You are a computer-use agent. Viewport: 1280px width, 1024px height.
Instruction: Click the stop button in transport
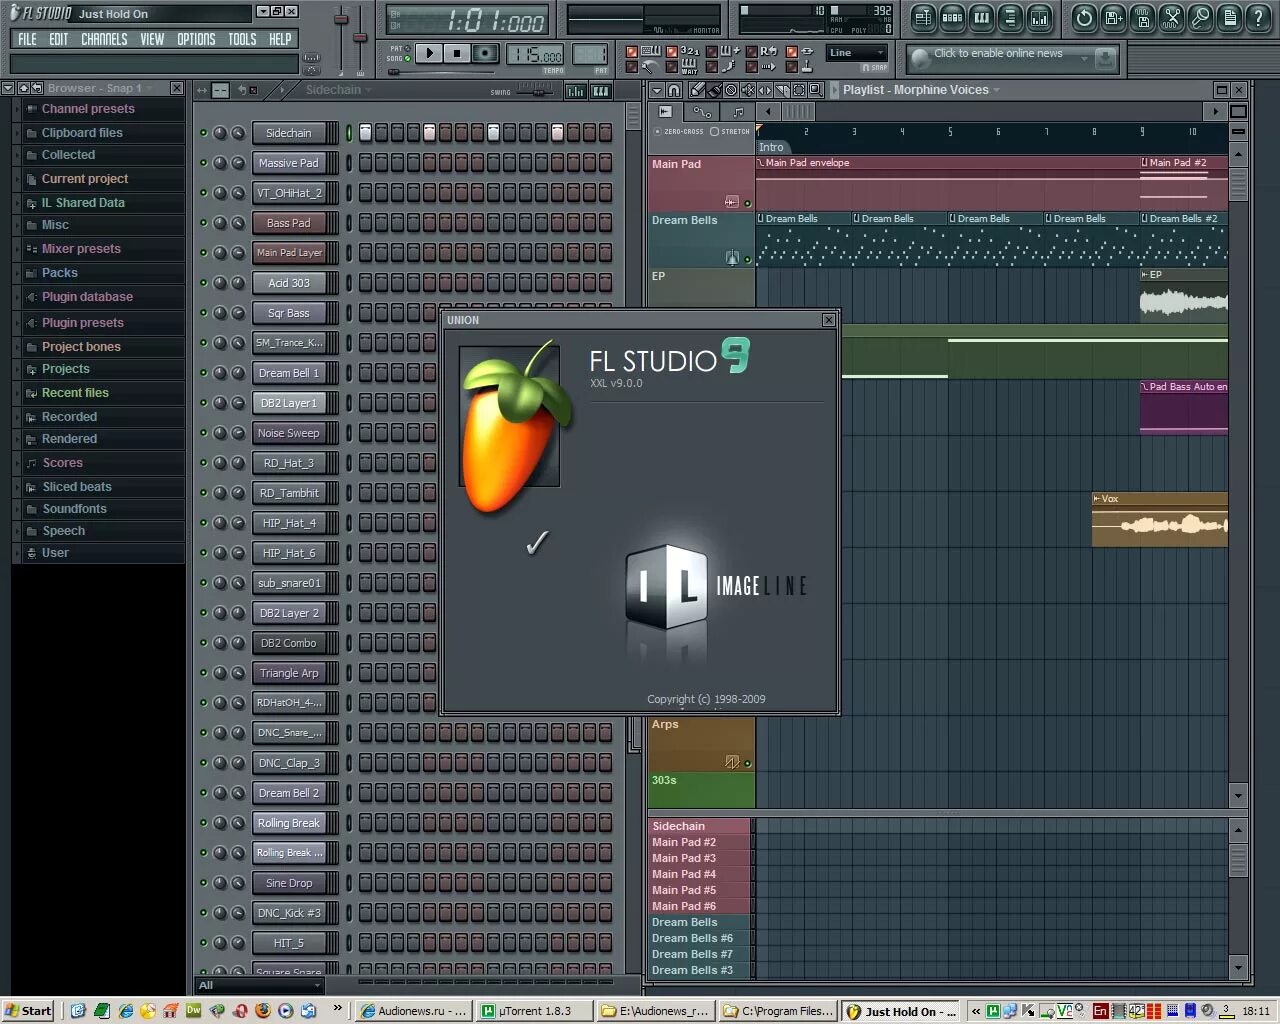pyautogui.click(x=457, y=53)
